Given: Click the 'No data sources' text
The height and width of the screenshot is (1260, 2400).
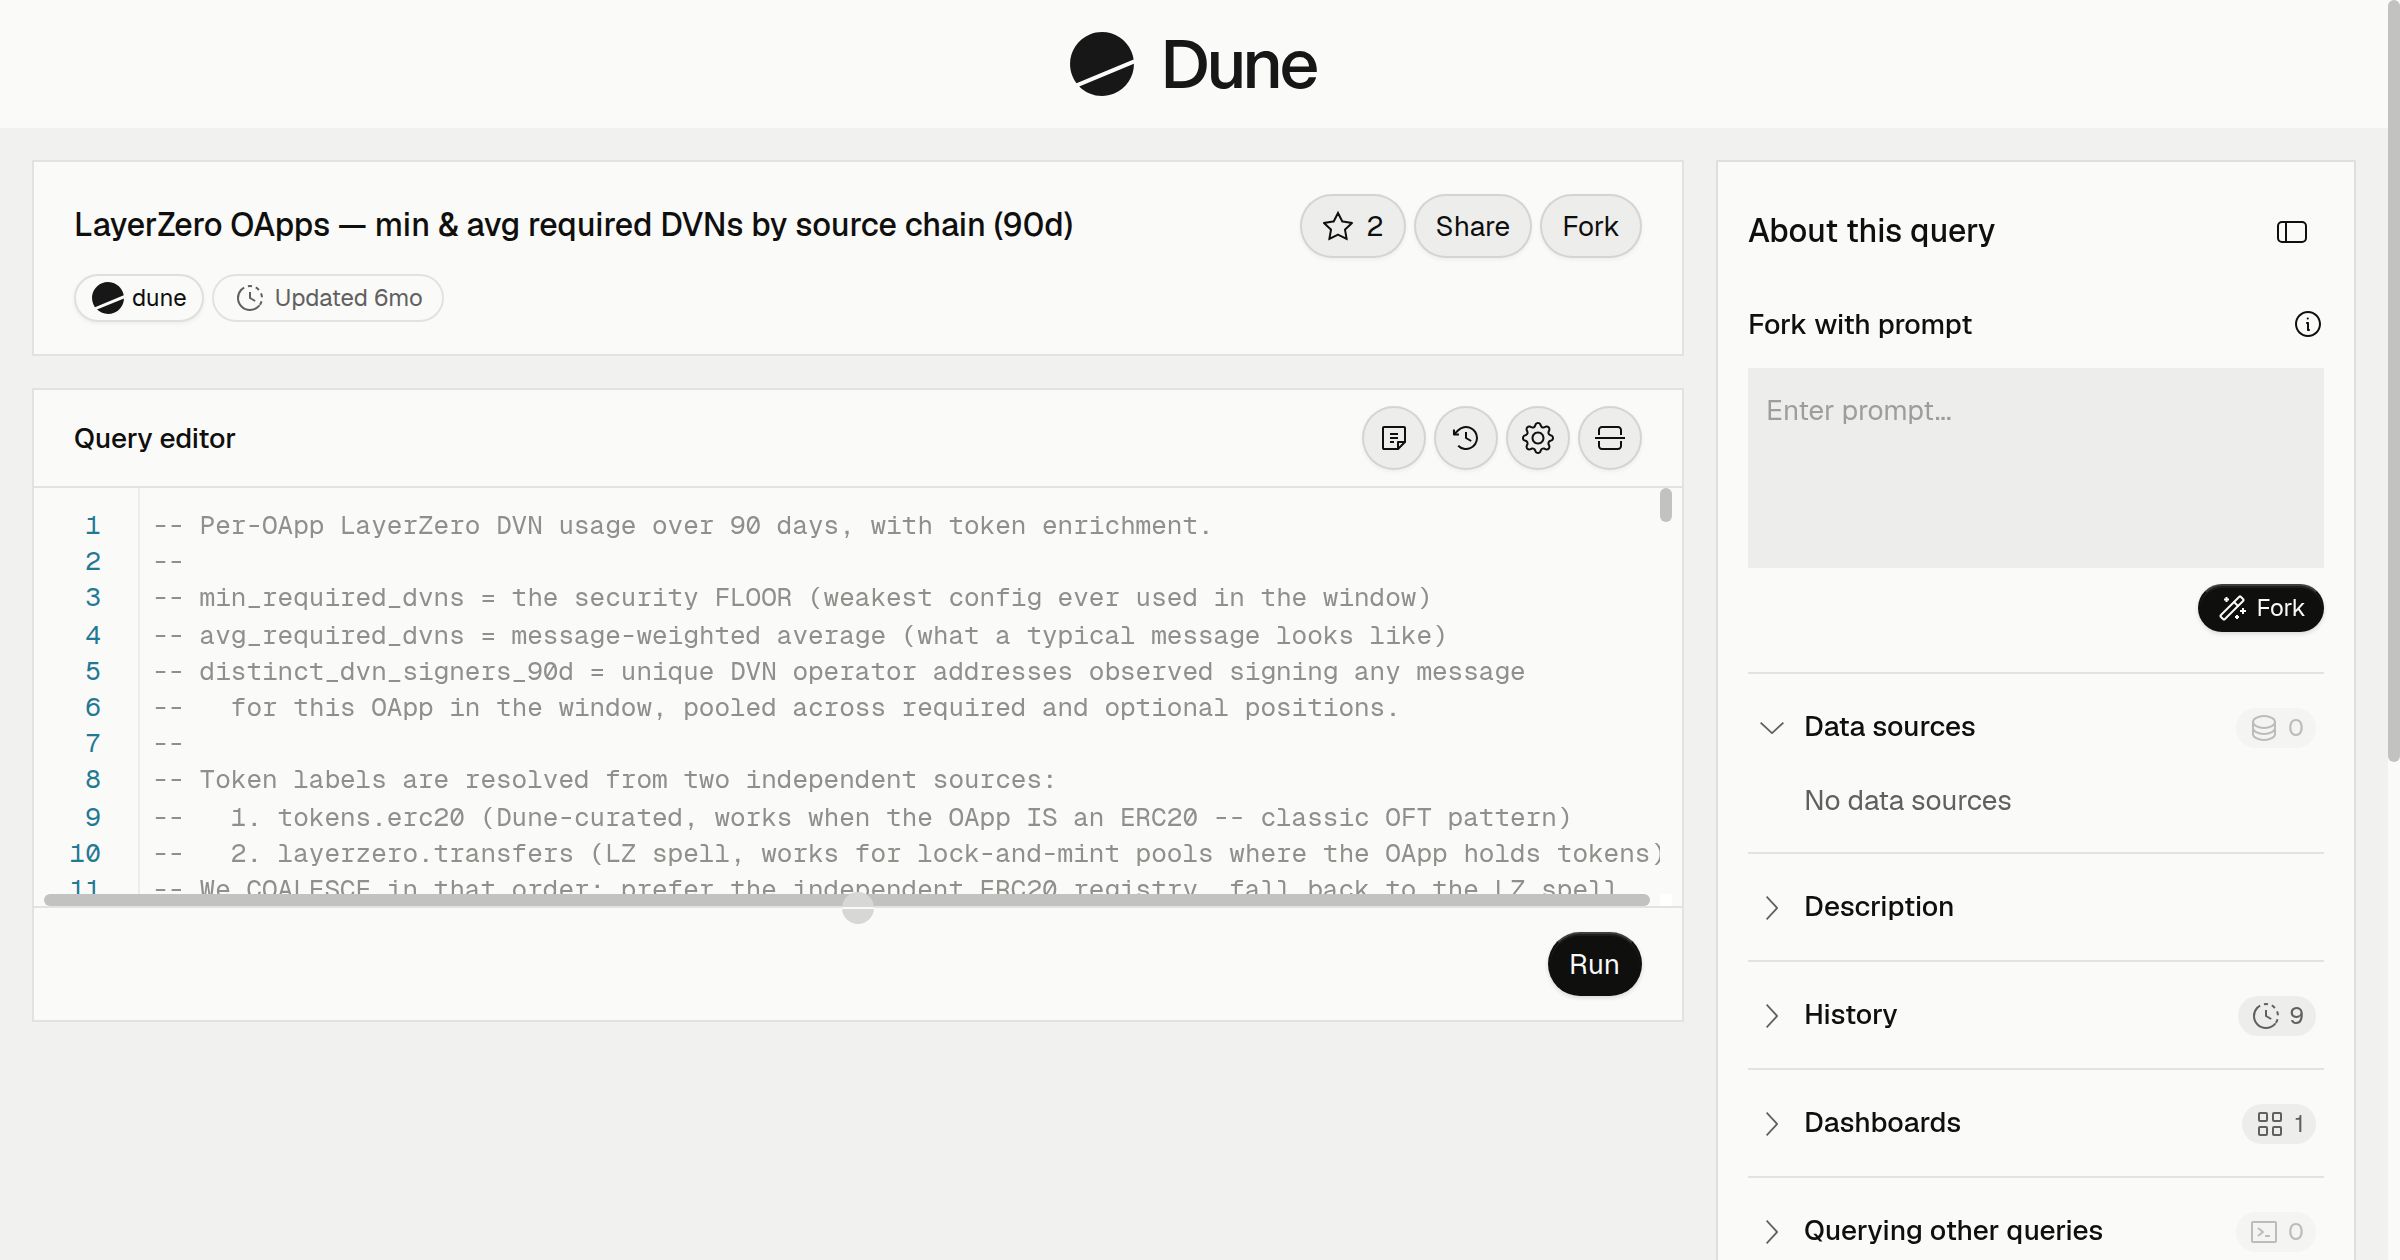Looking at the screenshot, I should (x=1907, y=800).
